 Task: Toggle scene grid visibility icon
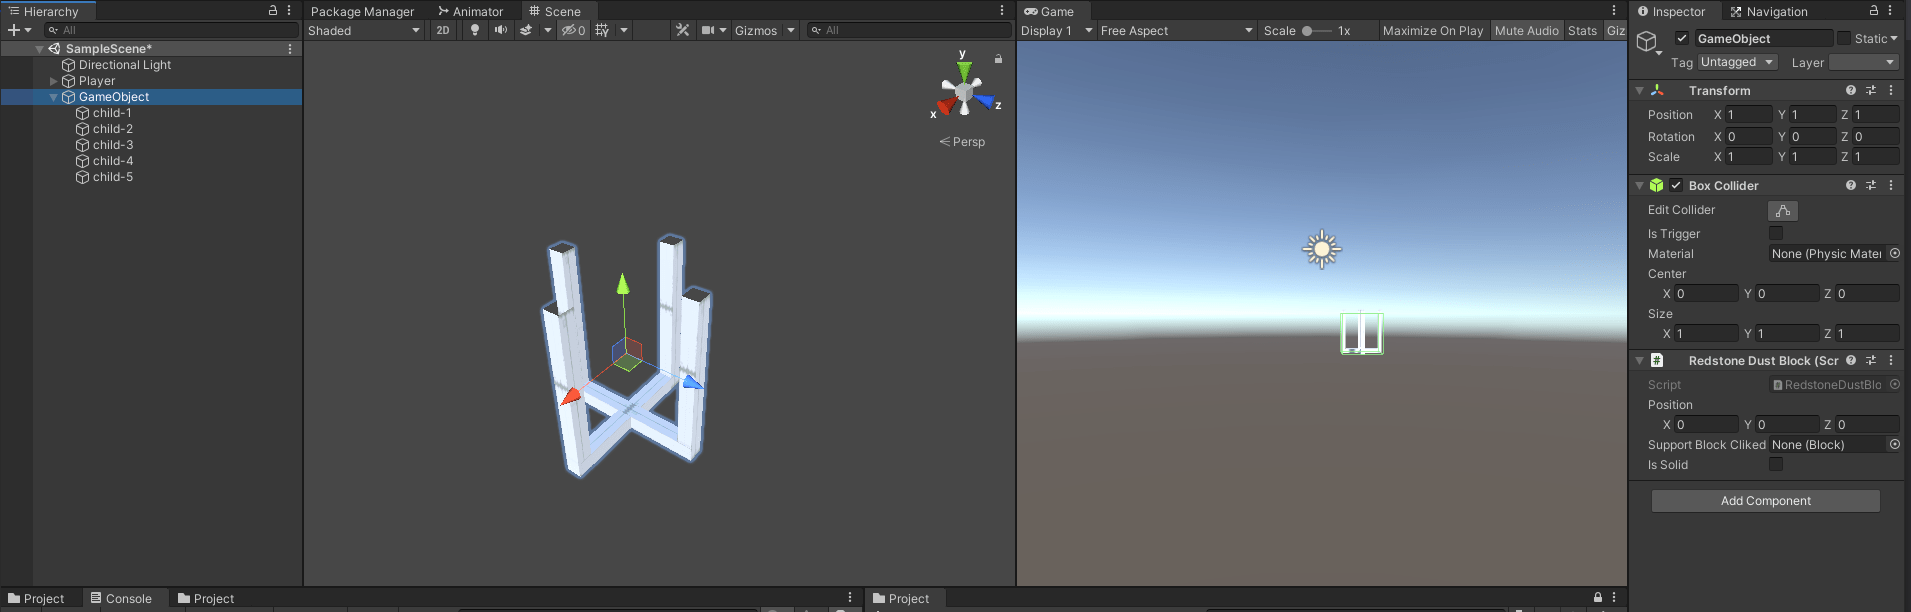602,30
